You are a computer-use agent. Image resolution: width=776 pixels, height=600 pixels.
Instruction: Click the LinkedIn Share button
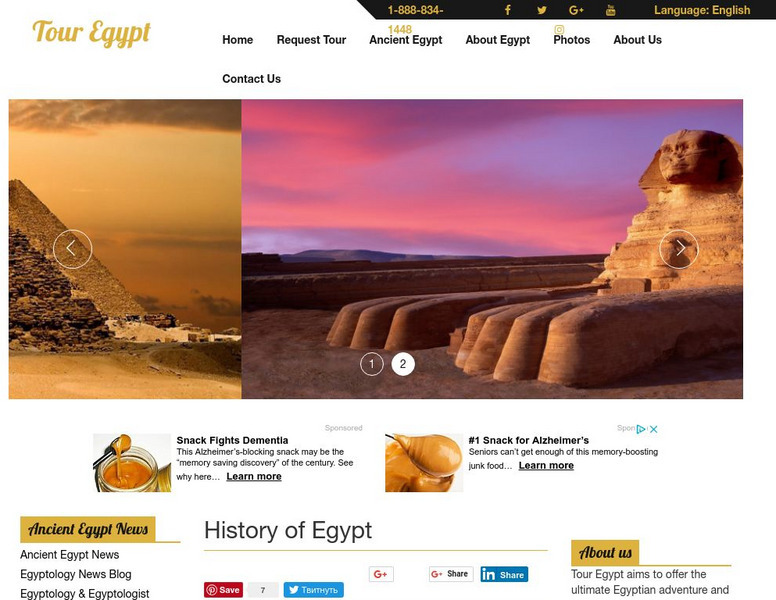tap(504, 574)
